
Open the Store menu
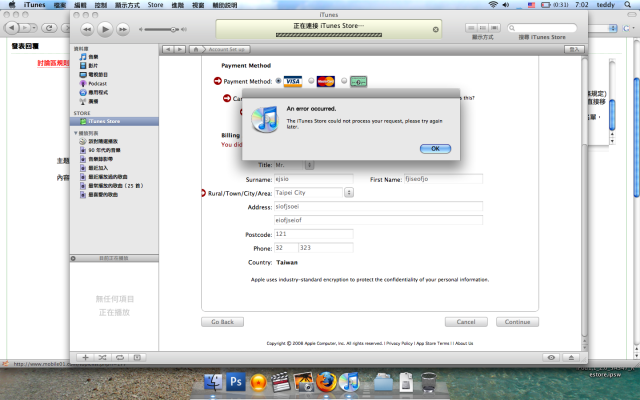(155, 5)
